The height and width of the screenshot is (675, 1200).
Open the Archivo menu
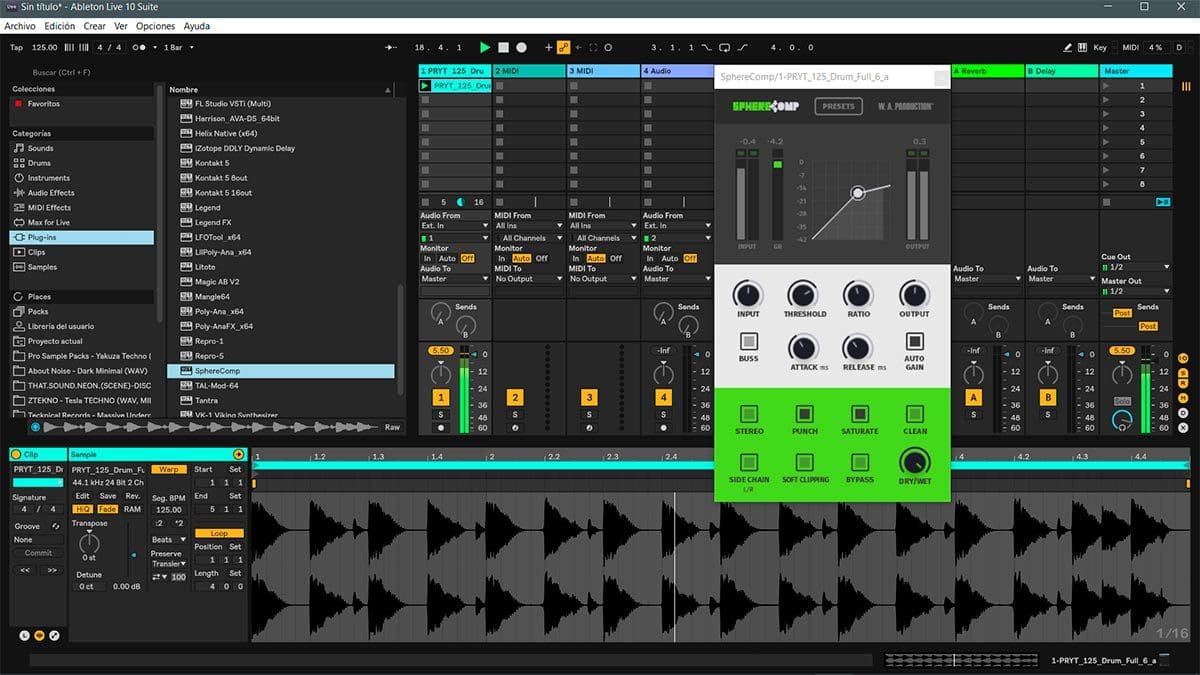click(x=20, y=26)
